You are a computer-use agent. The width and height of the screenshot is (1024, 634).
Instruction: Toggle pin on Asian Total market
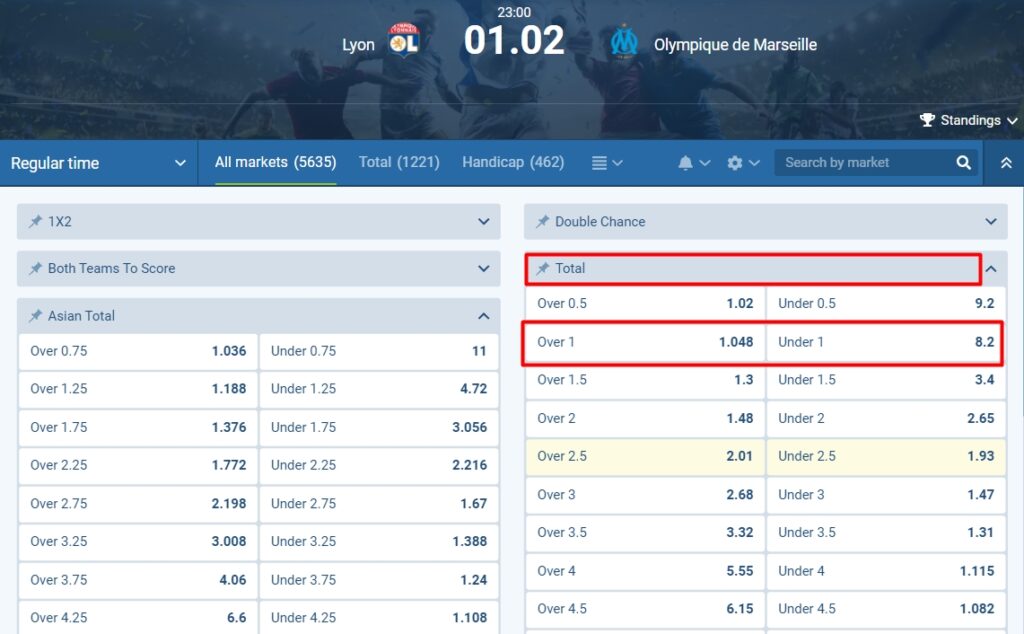tap(36, 316)
